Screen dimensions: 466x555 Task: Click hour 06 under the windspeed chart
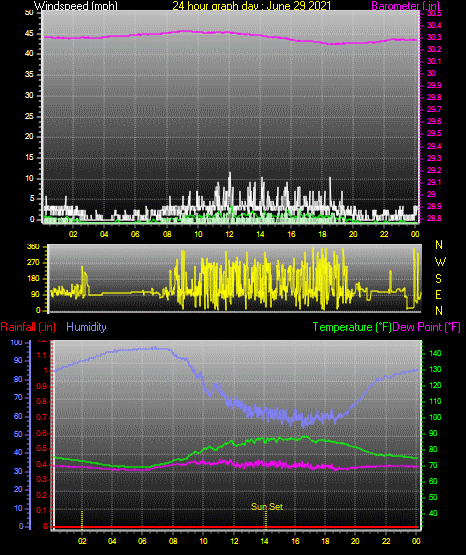[x=135, y=234]
